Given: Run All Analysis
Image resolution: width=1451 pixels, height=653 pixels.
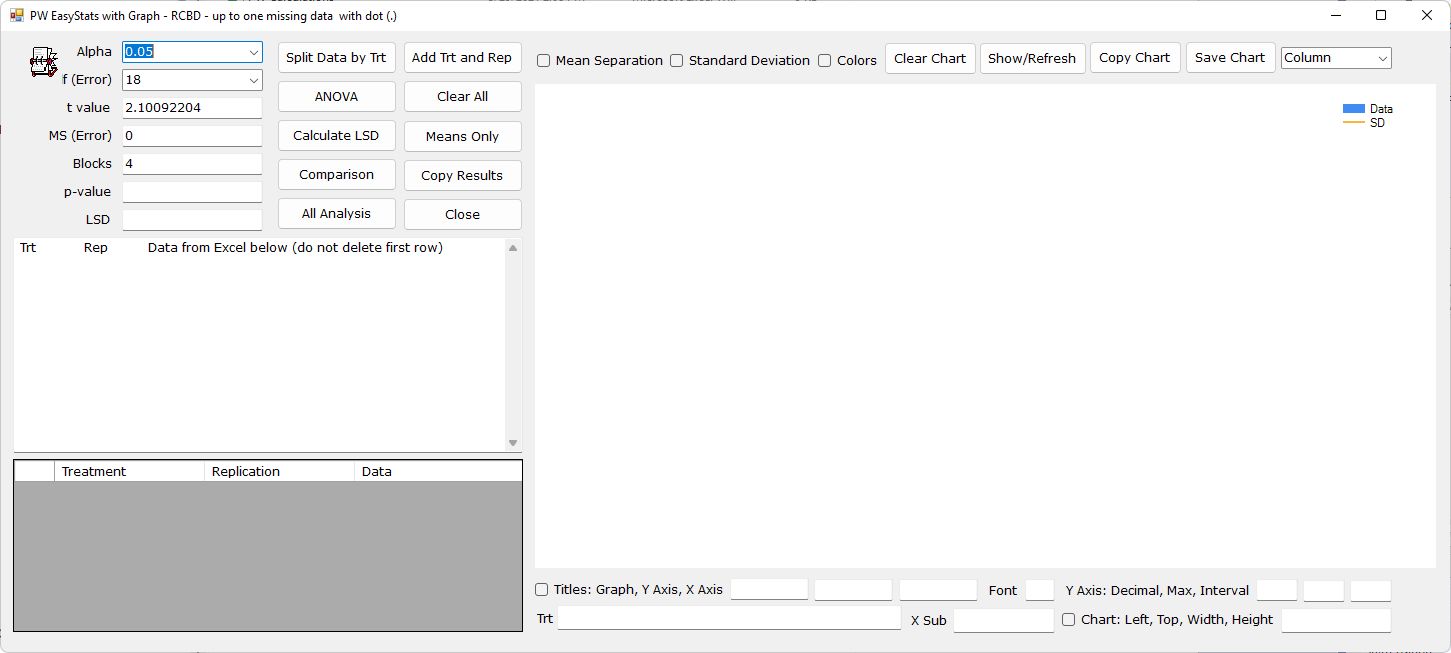Looking at the screenshot, I should [336, 213].
